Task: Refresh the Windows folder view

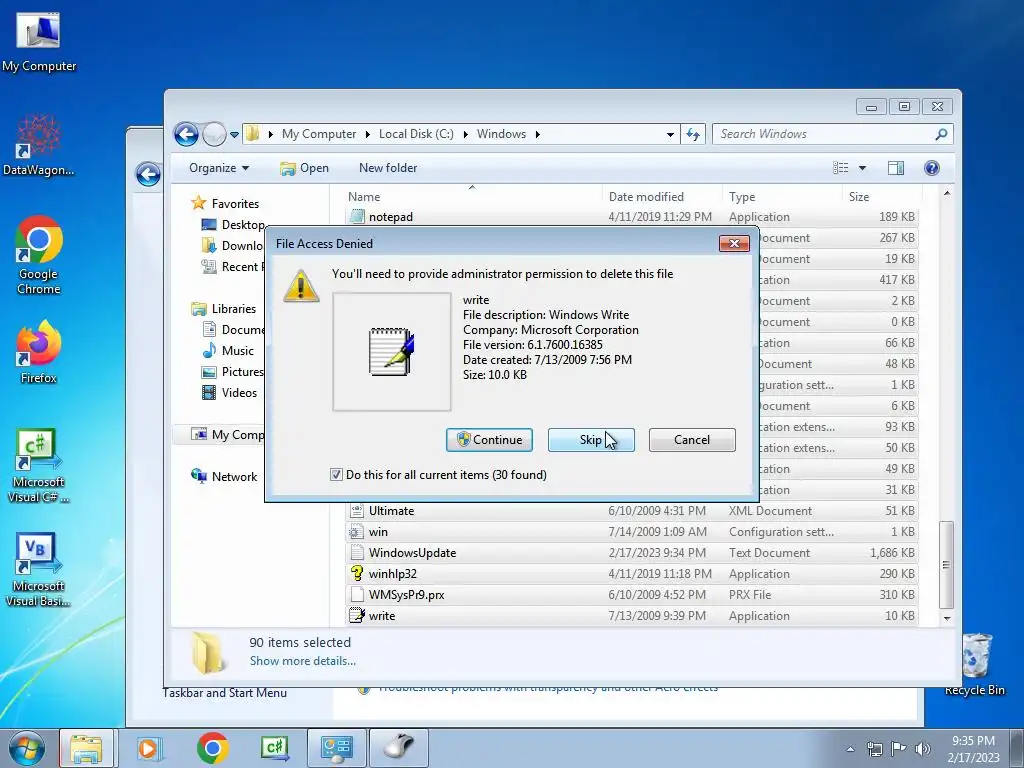Action: pyautogui.click(x=693, y=135)
